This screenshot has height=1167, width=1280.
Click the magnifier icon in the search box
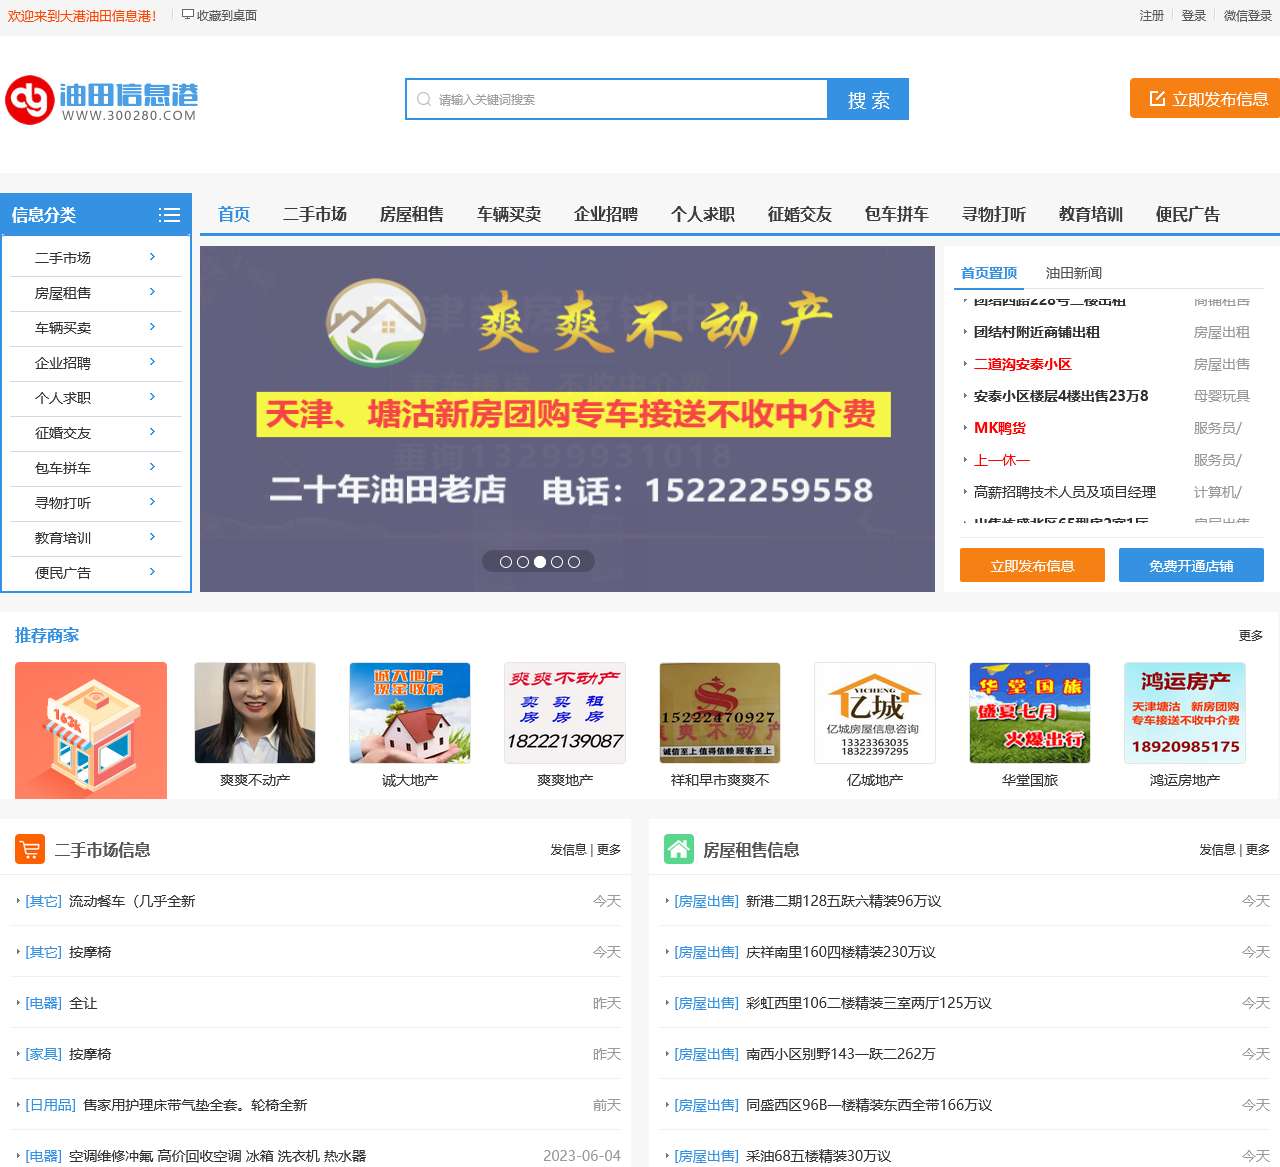[424, 99]
